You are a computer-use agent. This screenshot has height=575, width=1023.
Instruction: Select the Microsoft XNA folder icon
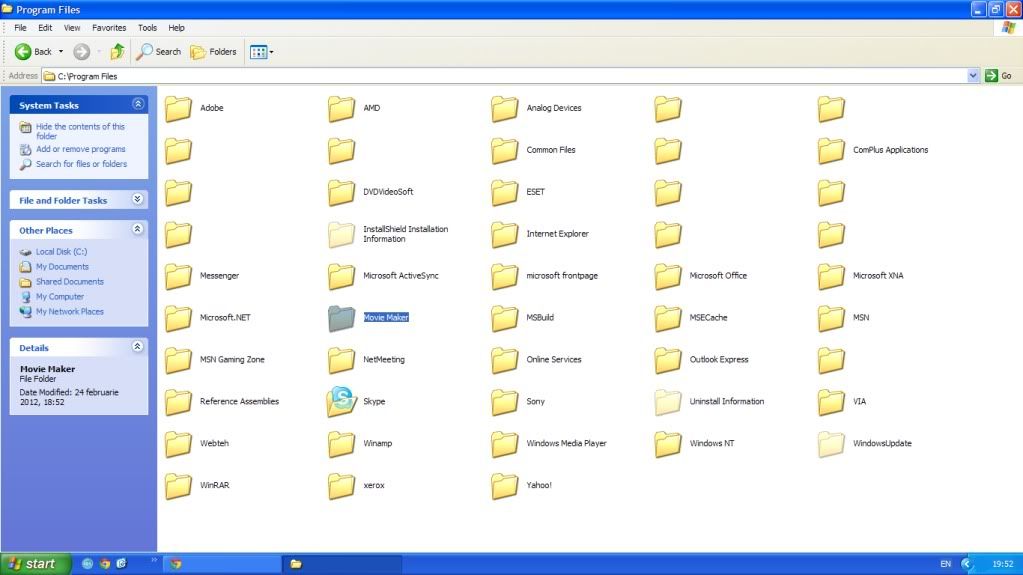click(x=831, y=276)
